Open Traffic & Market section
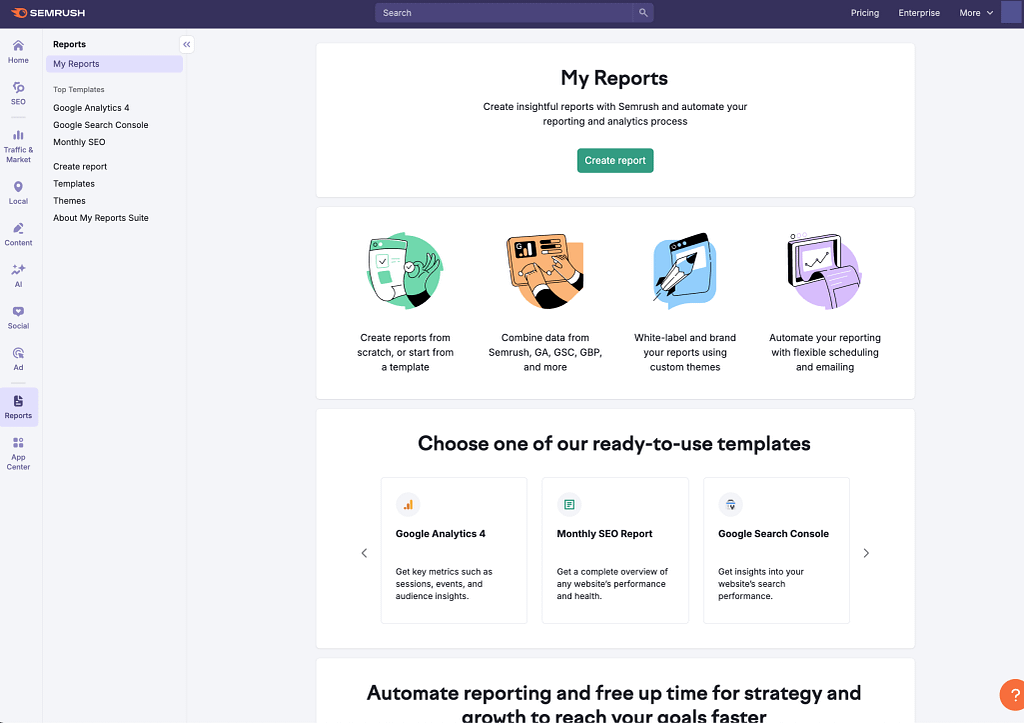 (x=18, y=146)
